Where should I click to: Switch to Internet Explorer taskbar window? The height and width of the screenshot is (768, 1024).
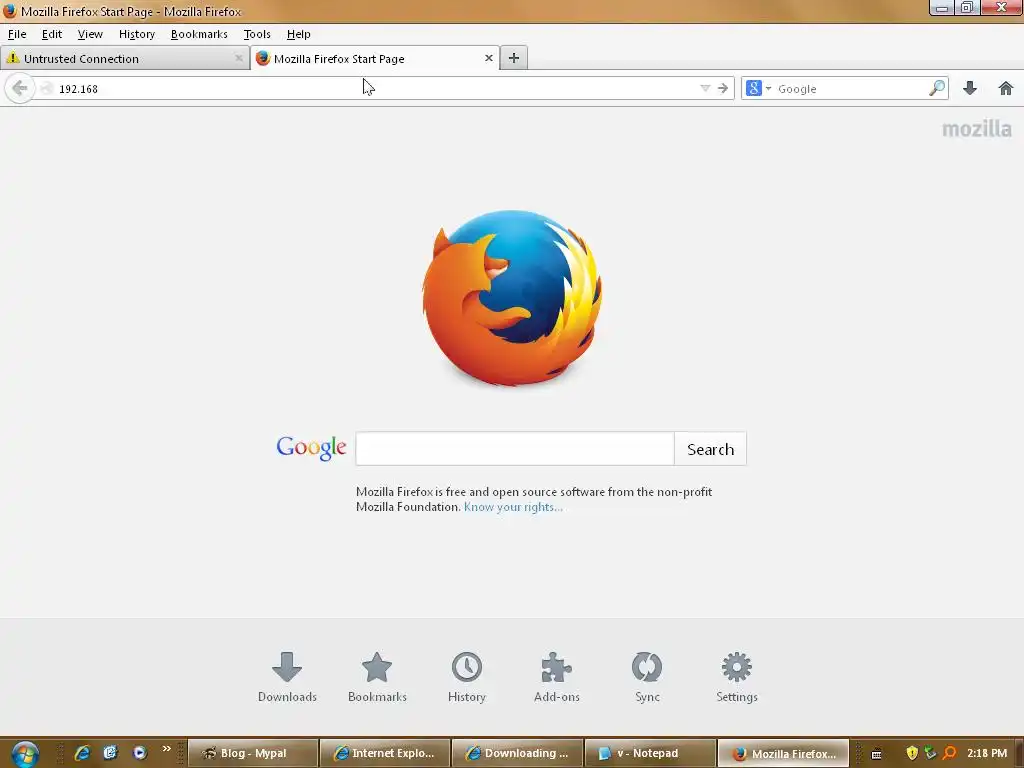point(385,753)
